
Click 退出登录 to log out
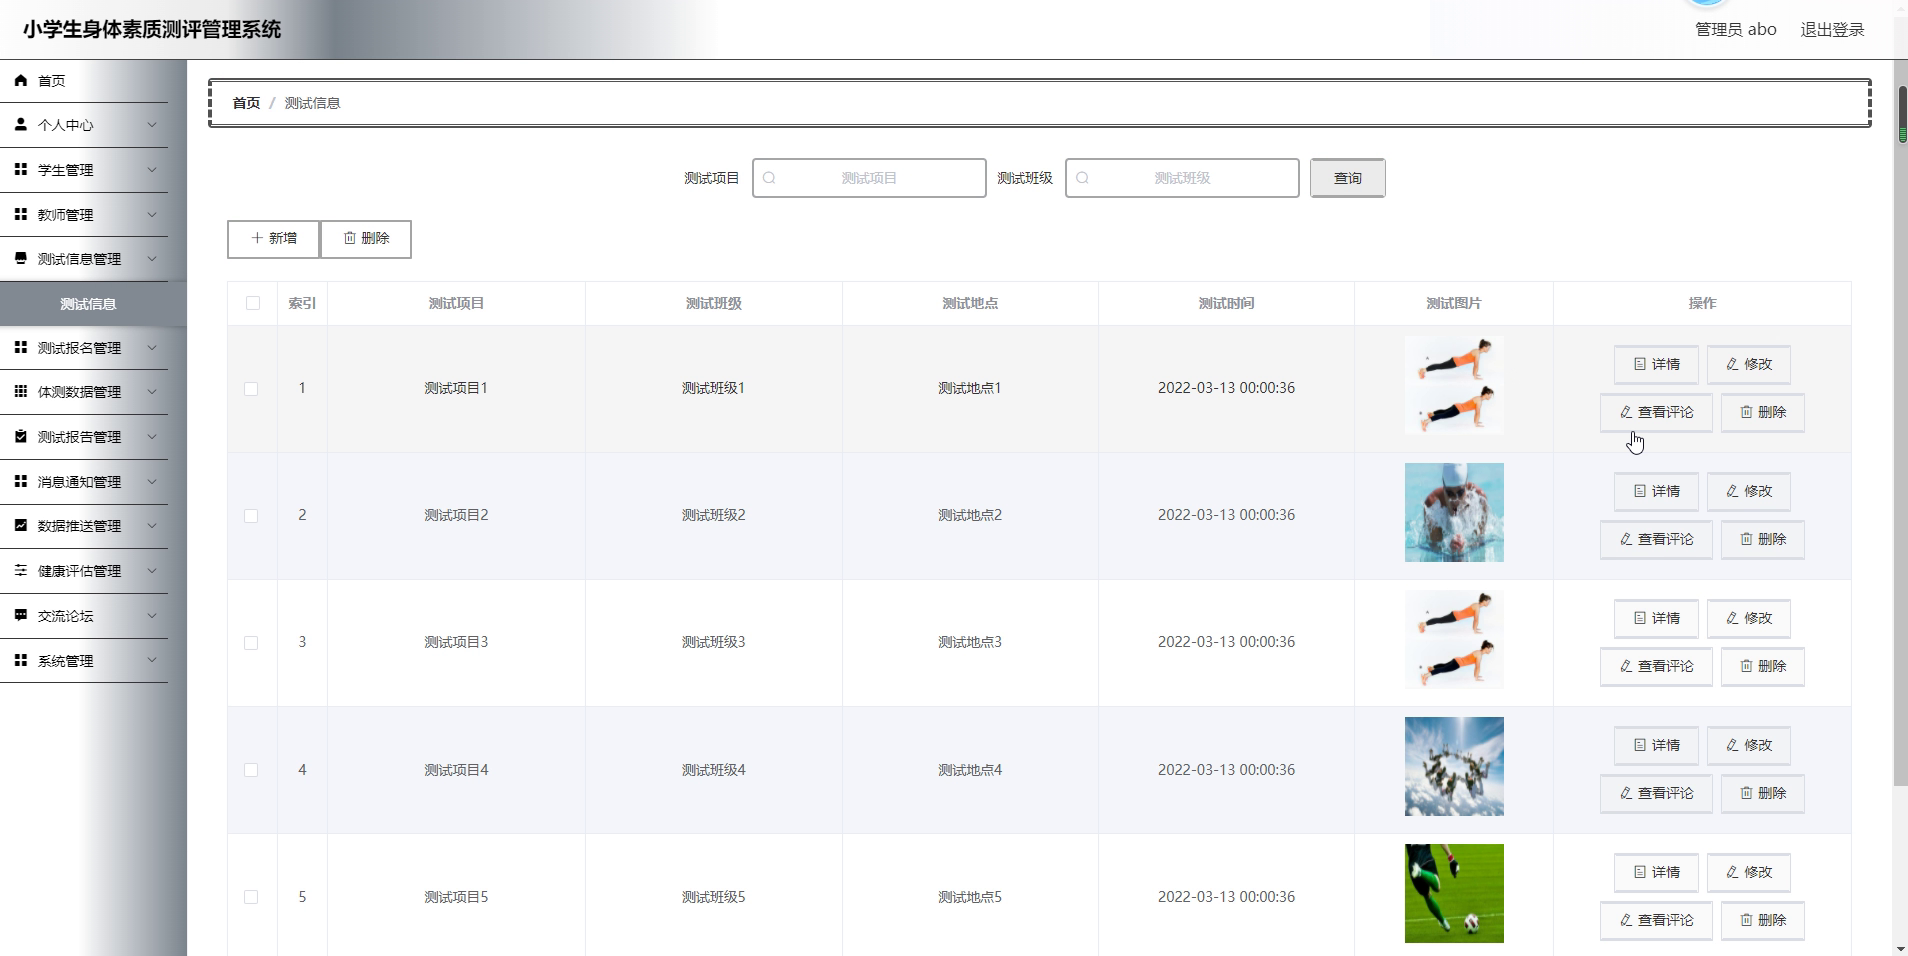point(1832,30)
